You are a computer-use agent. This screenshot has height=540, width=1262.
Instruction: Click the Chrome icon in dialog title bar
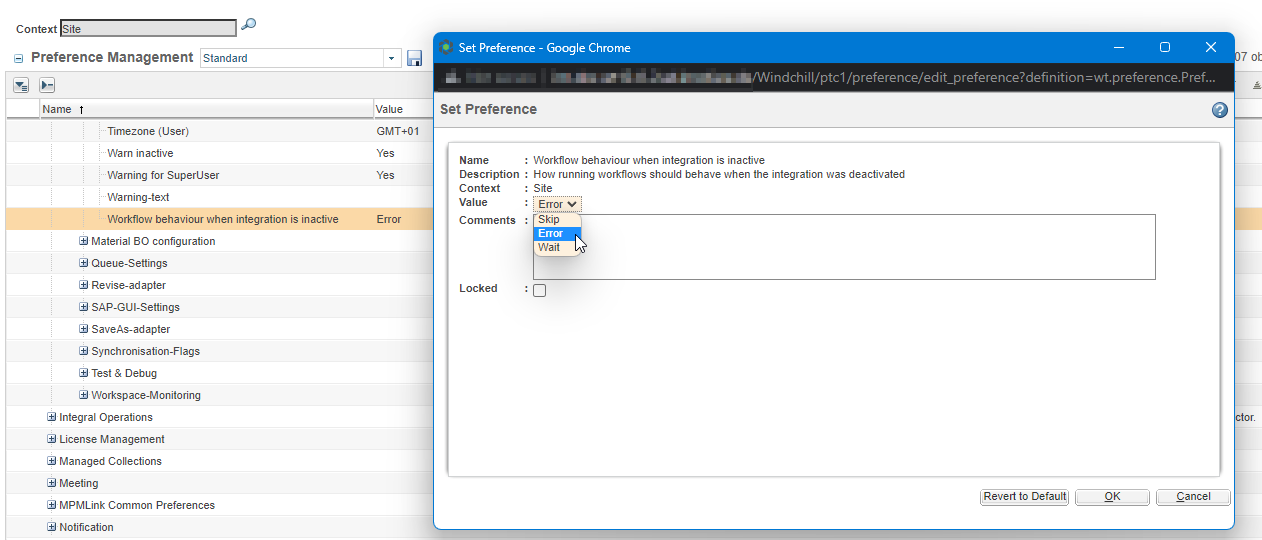[447, 47]
